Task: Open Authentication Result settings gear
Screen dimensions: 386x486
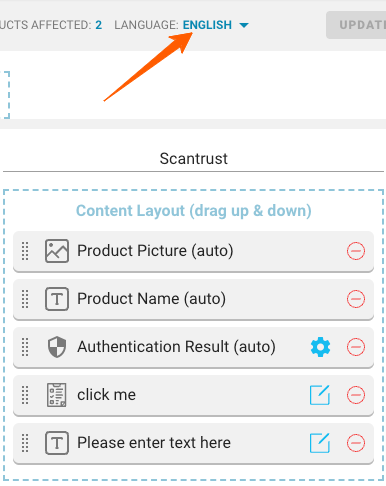Action: 320,347
